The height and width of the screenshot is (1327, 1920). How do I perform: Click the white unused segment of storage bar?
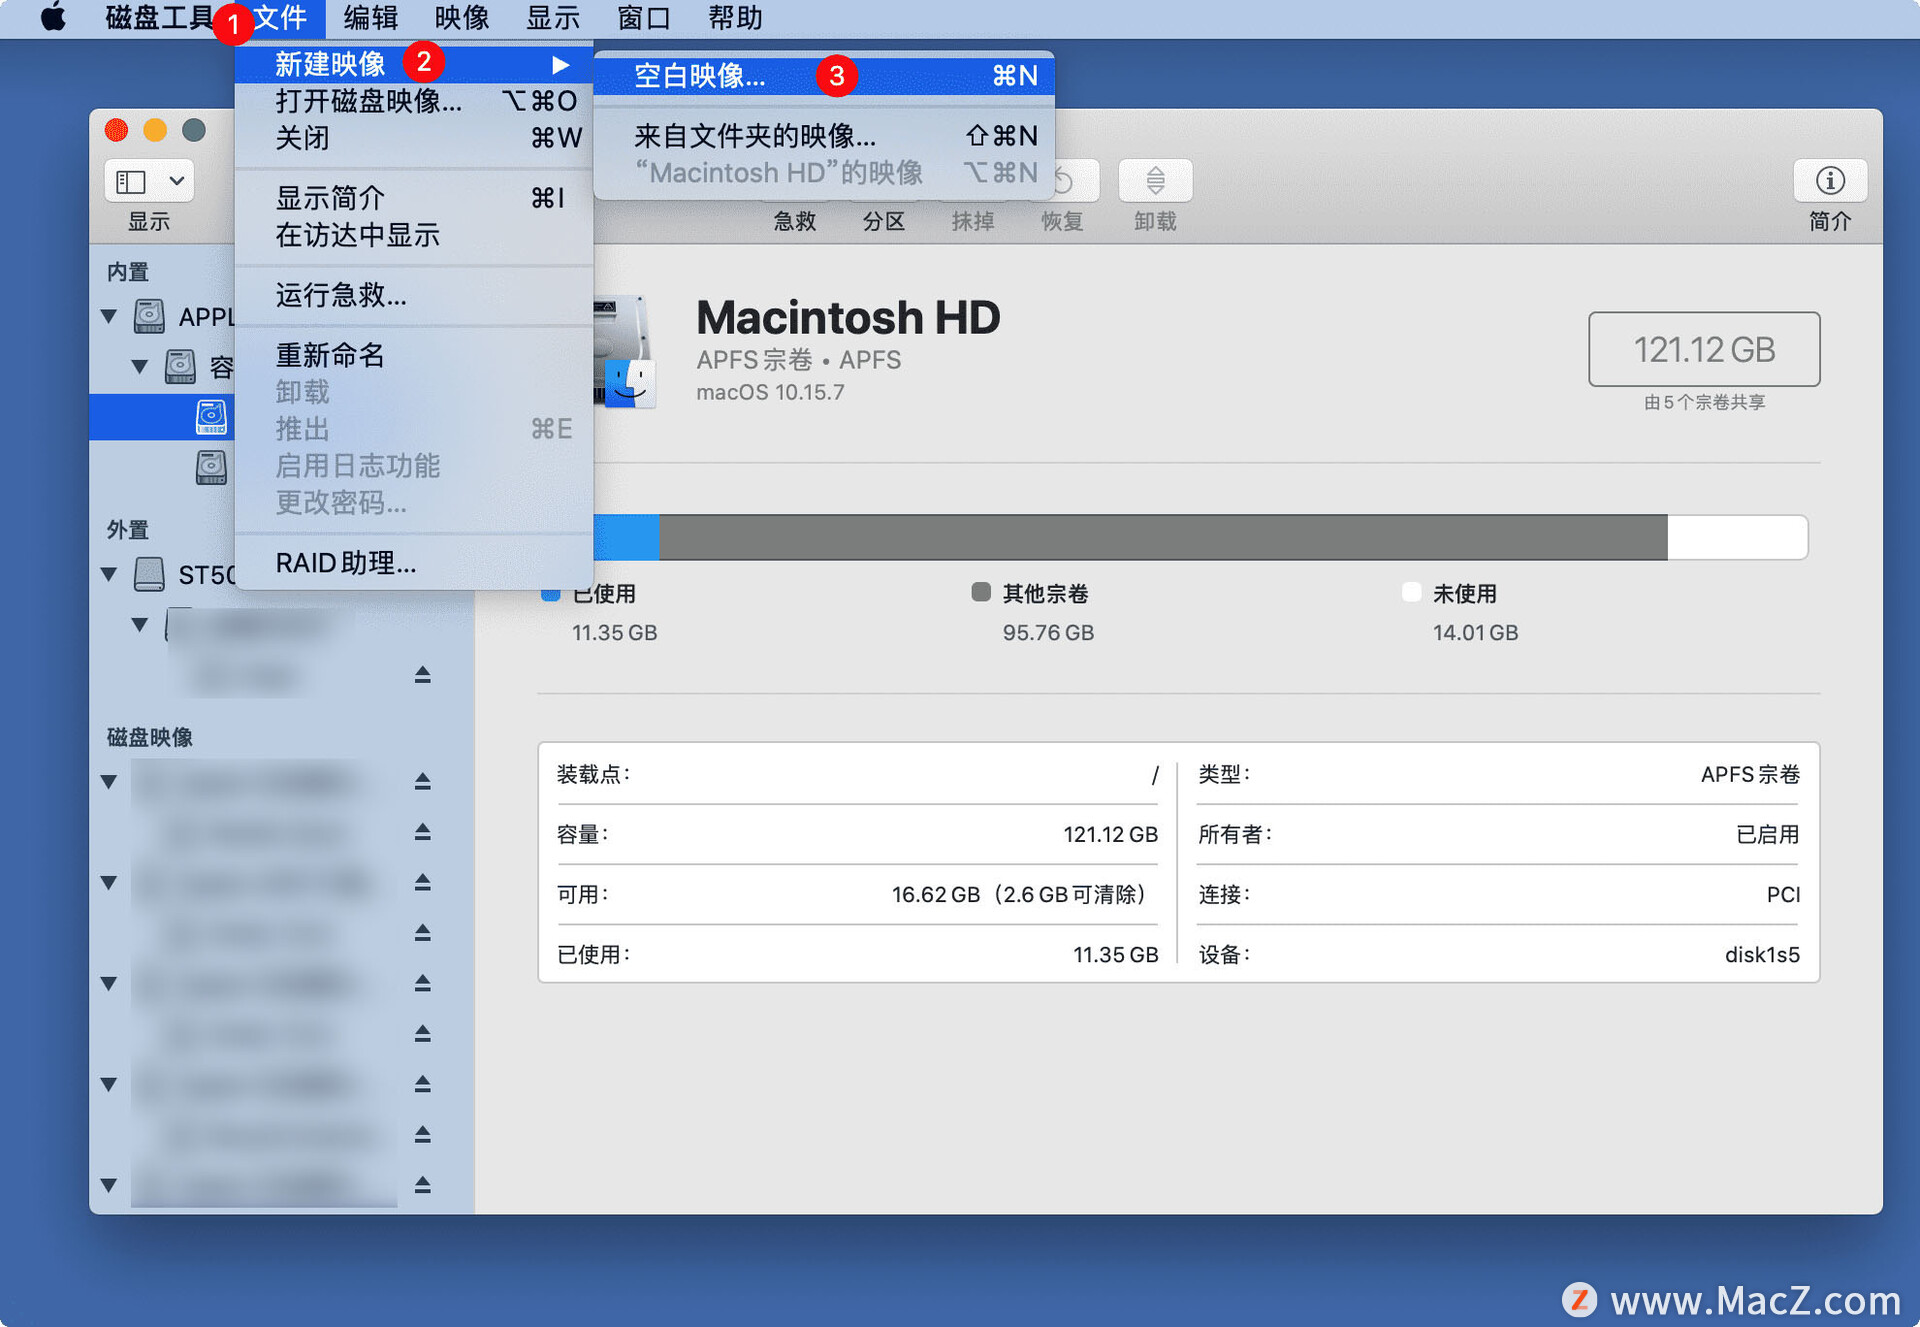(x=1738, y=537)
